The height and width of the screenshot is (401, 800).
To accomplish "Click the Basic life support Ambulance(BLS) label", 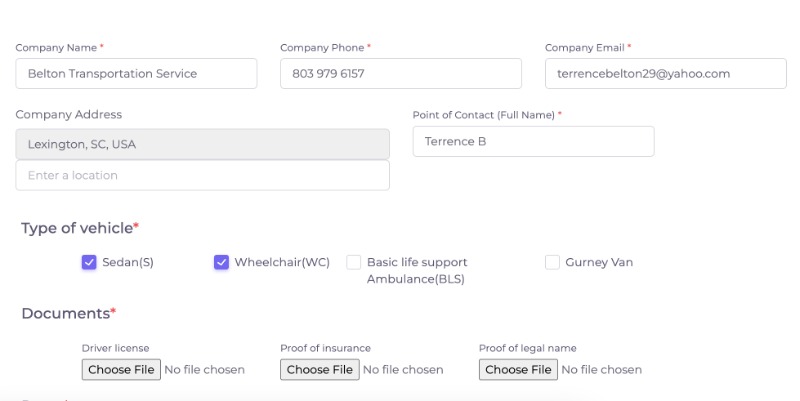I will point(417,270).
